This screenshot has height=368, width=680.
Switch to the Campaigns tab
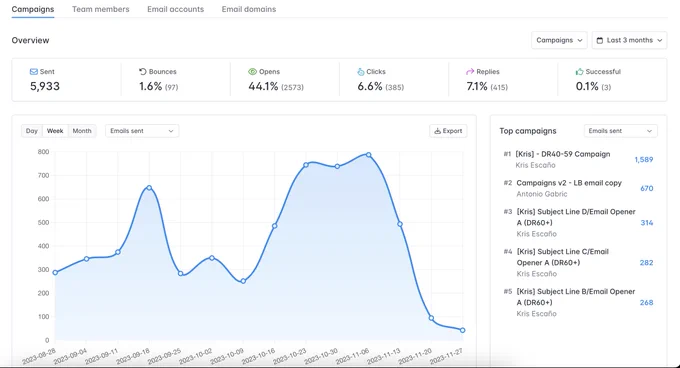point(33,9)
